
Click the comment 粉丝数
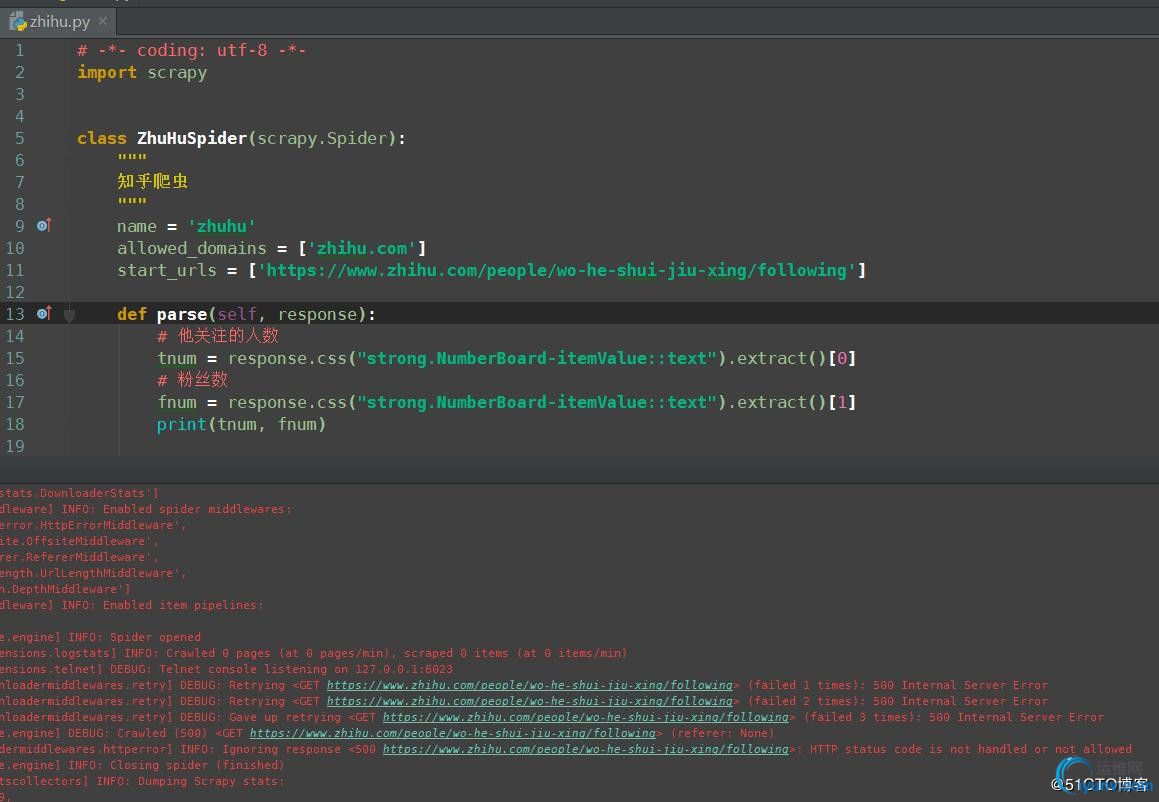192,380
